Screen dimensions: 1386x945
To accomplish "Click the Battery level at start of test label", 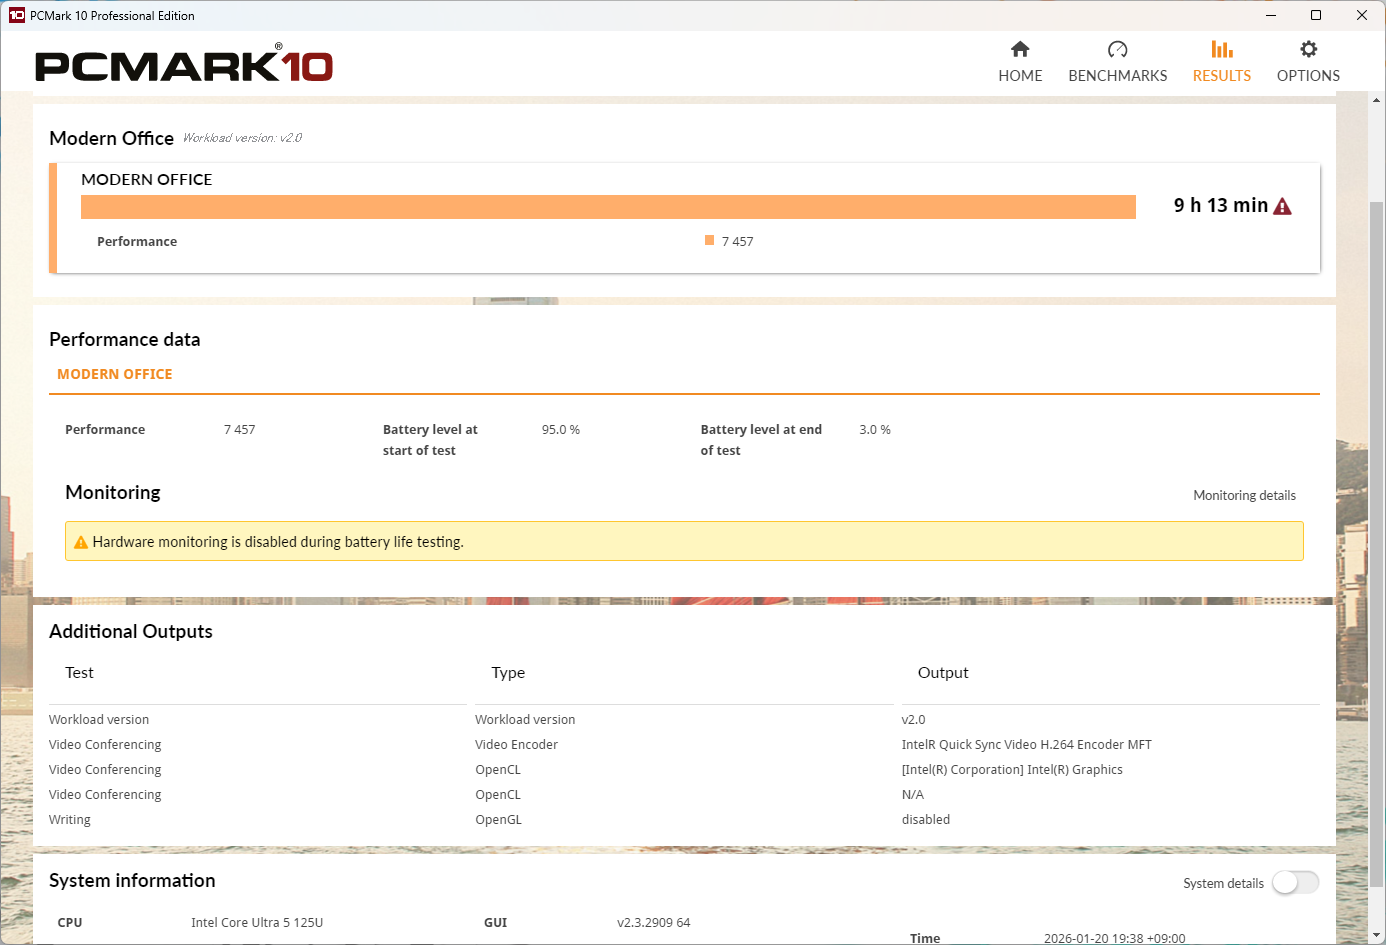I will click(x=430, y=440).
